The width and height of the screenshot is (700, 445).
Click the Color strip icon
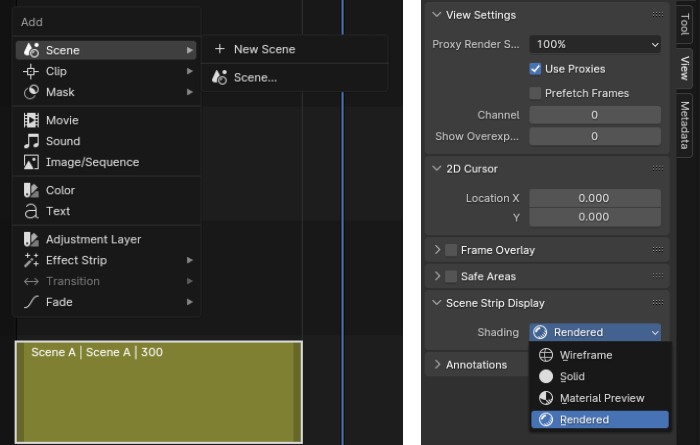pos(31,190)
